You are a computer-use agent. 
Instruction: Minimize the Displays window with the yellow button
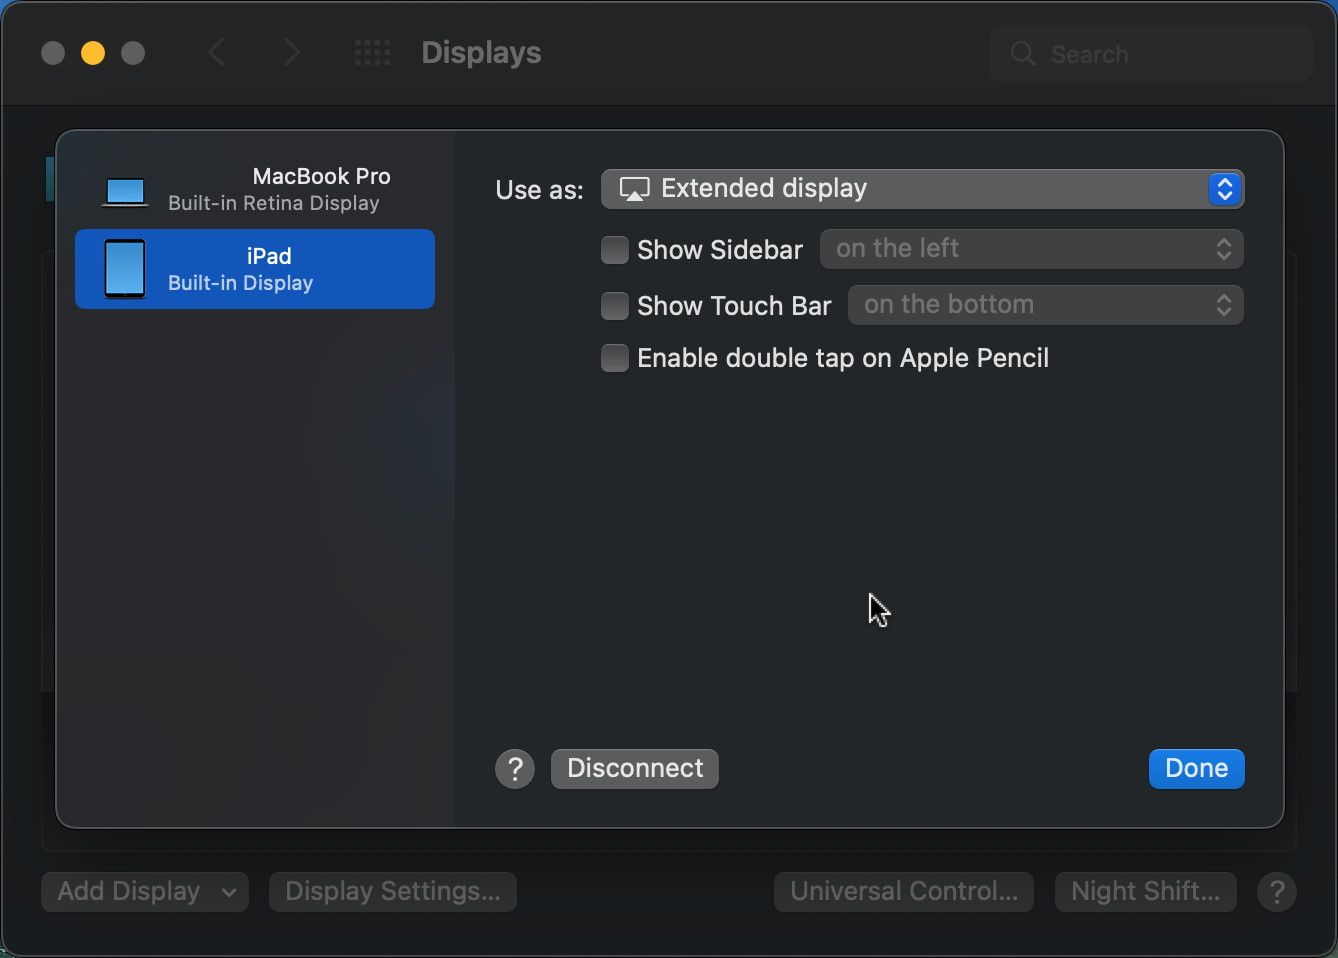click(93, 53)
